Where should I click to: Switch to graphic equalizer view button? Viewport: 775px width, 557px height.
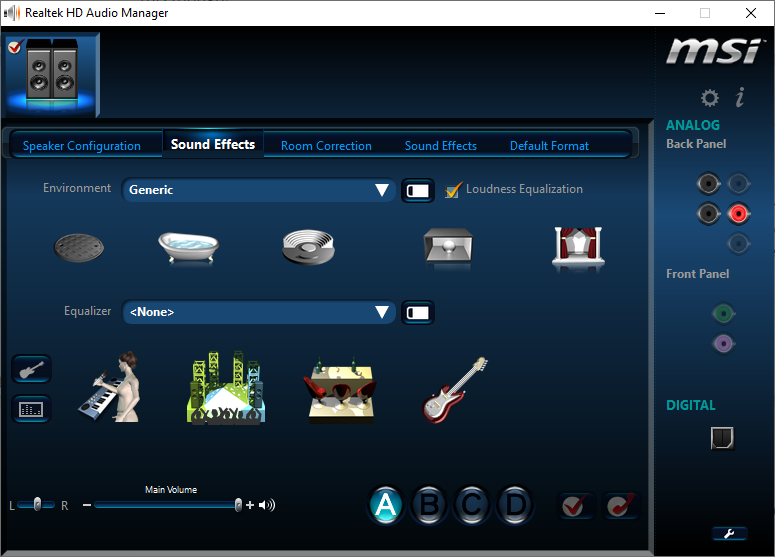31,409
